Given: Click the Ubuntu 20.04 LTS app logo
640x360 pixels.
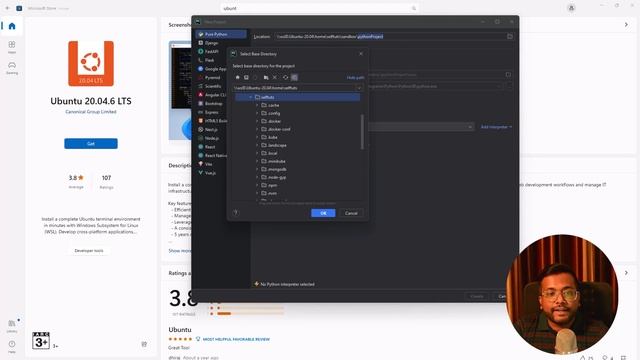Looking at the screenshot, I should pos(91,63).
